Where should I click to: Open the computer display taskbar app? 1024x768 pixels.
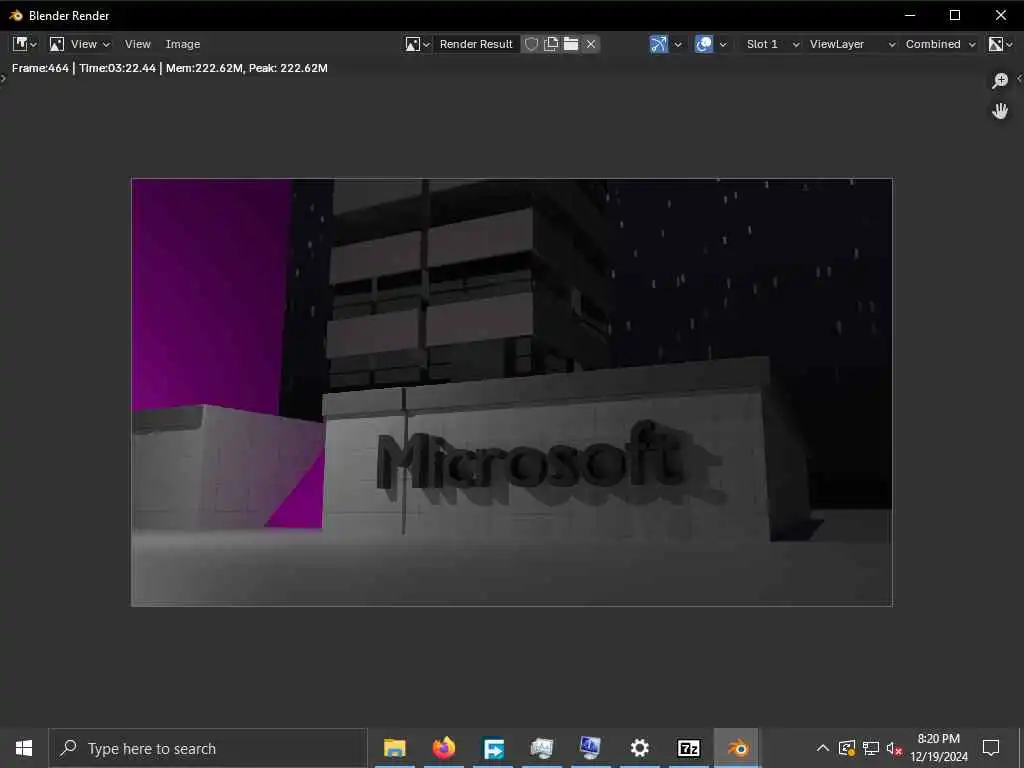coord(590,748)
